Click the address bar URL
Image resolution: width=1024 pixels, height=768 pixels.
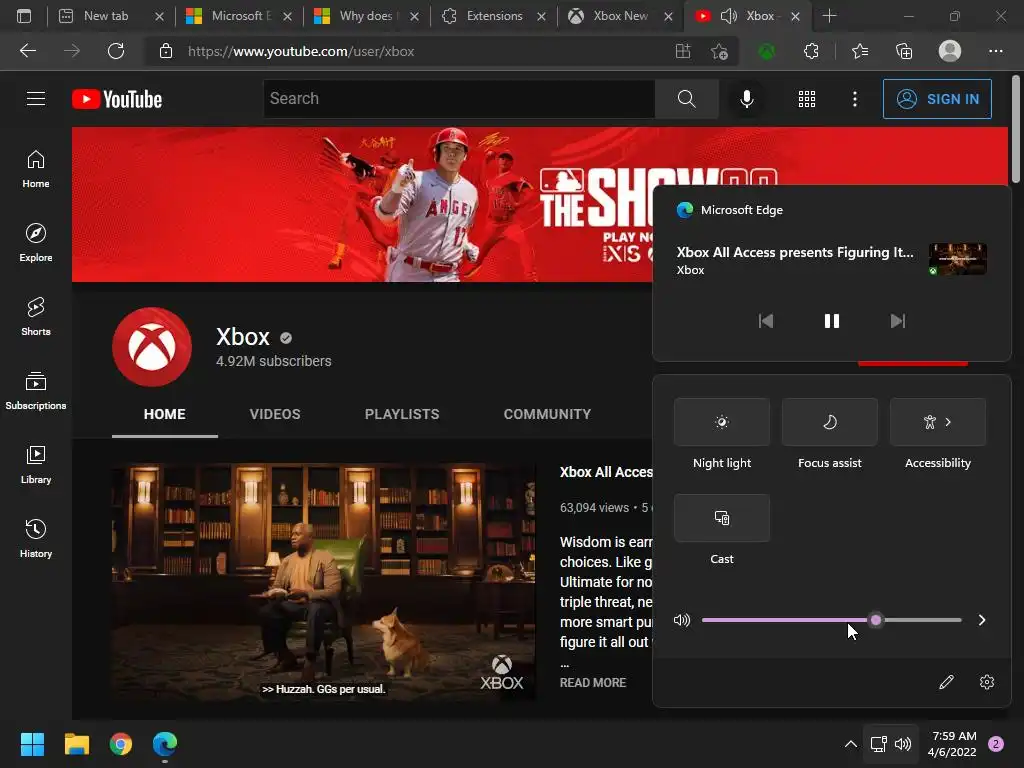[x=301, y=51]
